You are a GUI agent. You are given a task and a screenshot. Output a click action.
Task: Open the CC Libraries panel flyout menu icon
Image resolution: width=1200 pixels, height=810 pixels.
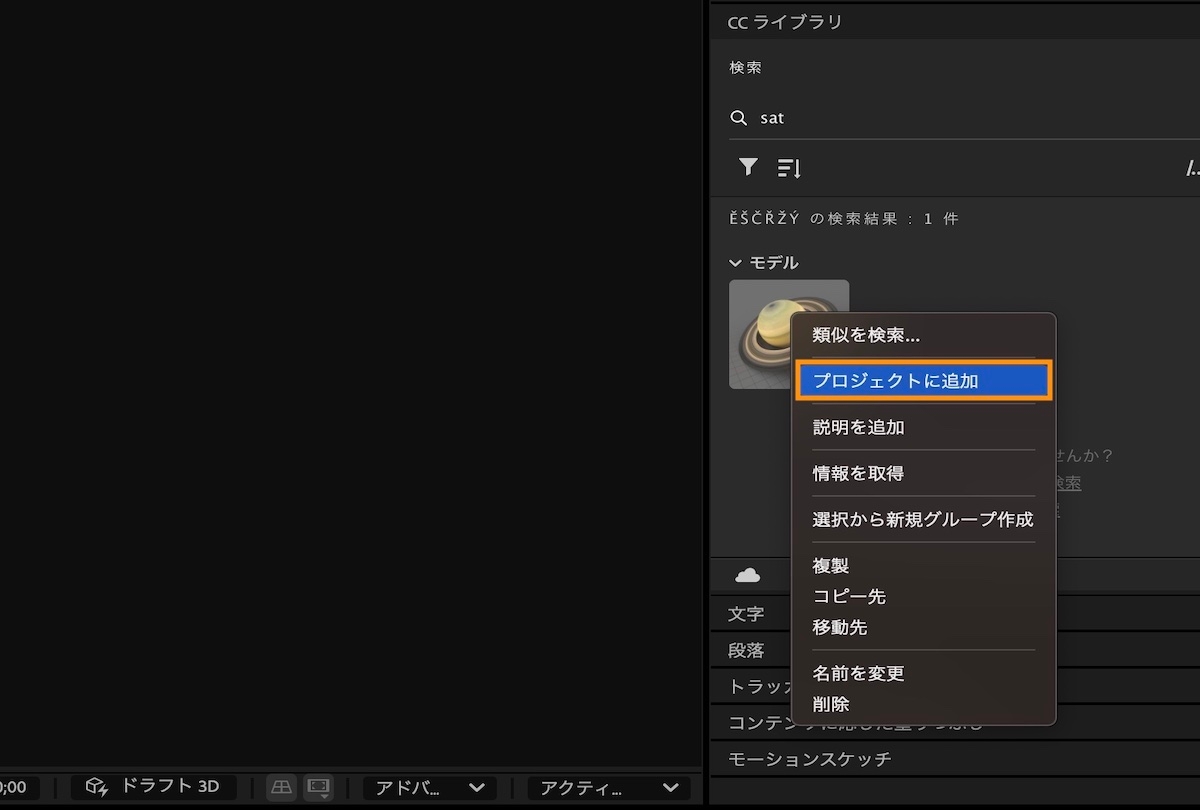pyautogui.click(x=1192, y=167)
